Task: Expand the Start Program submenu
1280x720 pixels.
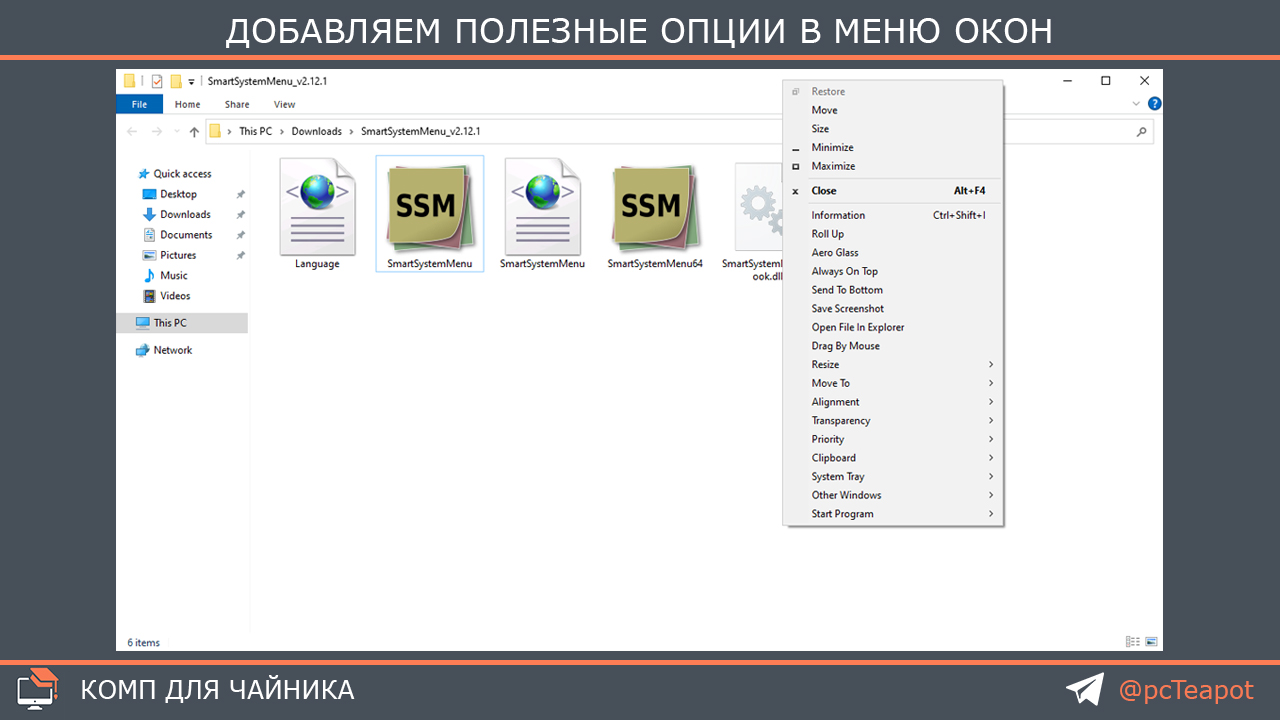Action: [x=893, y=514]
